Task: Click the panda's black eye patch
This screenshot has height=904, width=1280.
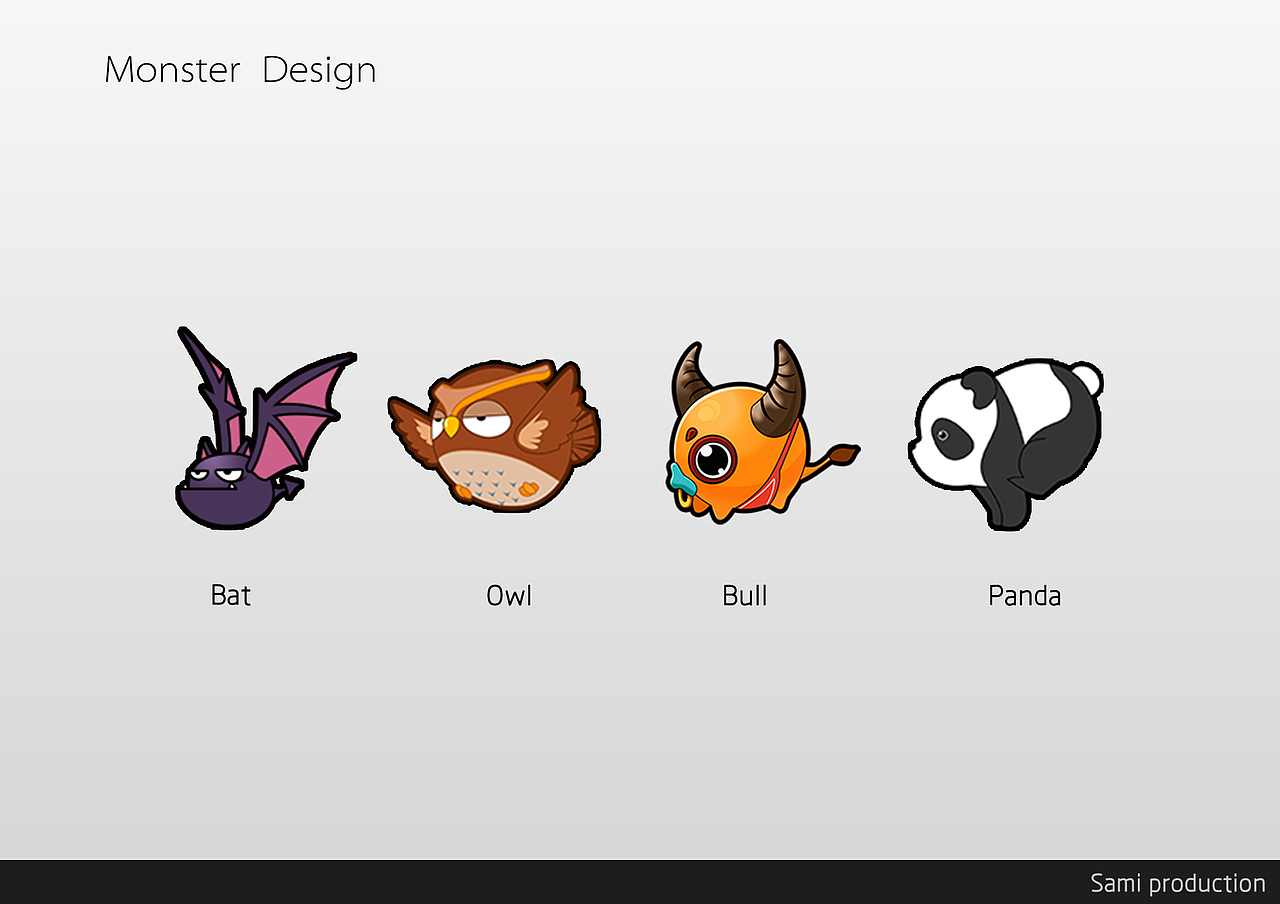Action: tap(950, 437)
